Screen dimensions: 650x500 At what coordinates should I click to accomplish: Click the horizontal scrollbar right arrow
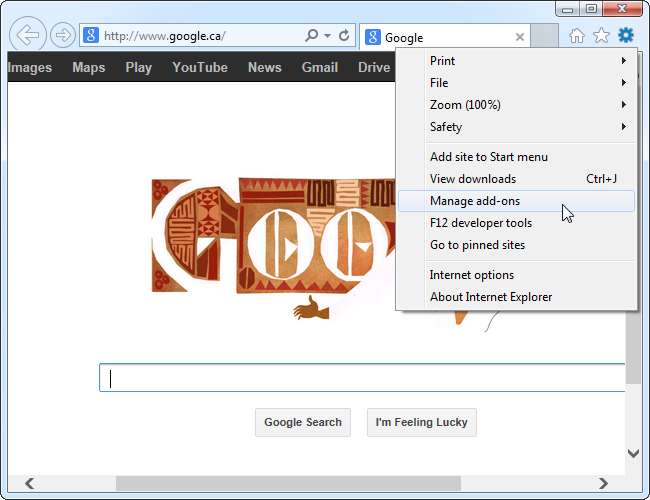click(x=603, y=483)
